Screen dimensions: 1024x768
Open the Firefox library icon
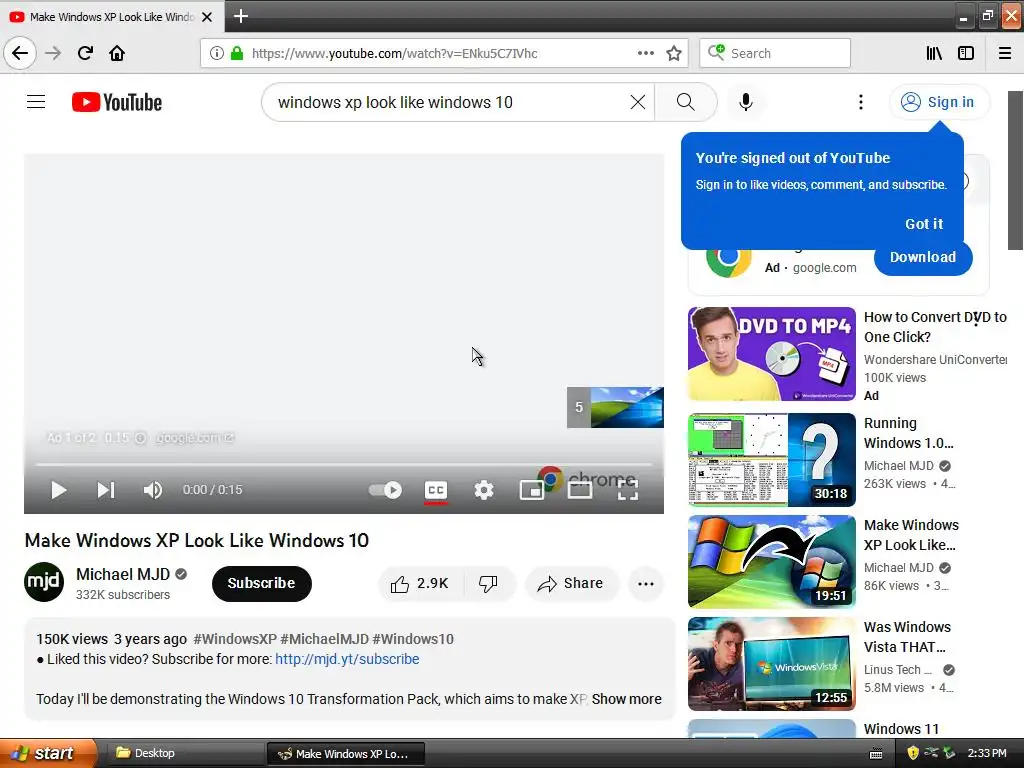pos(934,53)
